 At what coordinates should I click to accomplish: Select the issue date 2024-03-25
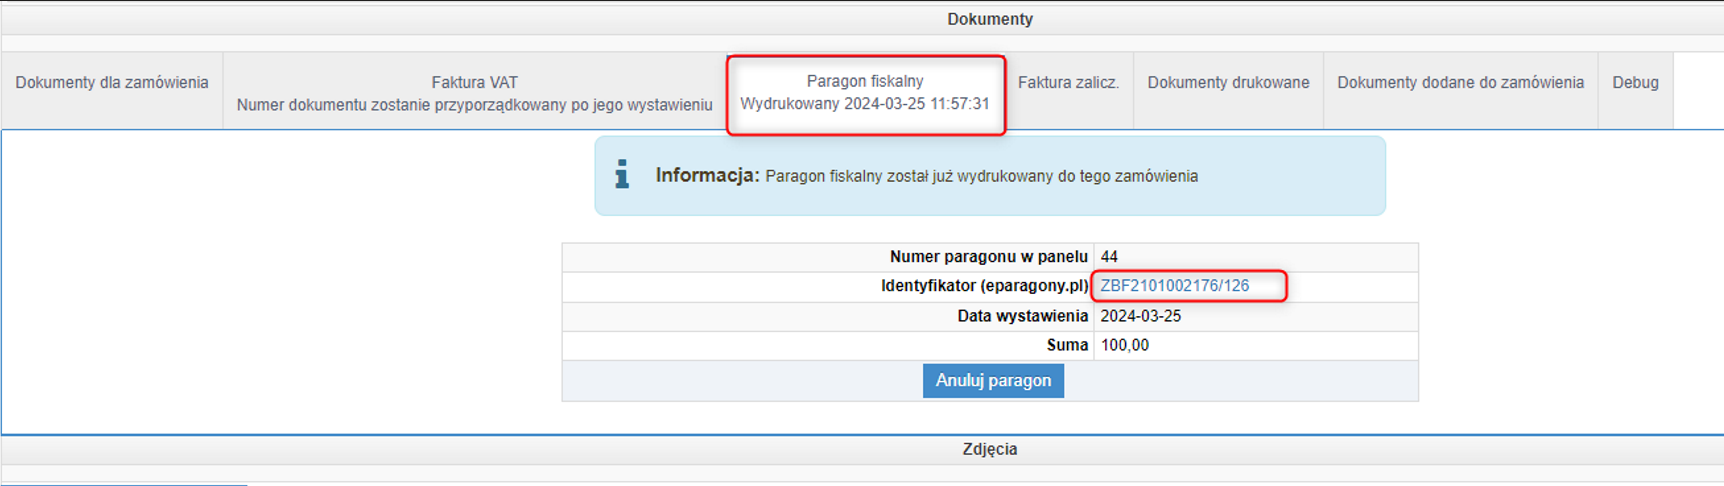tap(1140, 316)
